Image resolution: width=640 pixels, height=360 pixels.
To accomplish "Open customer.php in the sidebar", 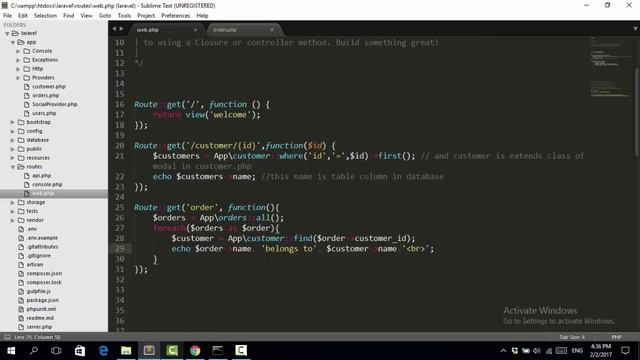I will pos(49,87).
